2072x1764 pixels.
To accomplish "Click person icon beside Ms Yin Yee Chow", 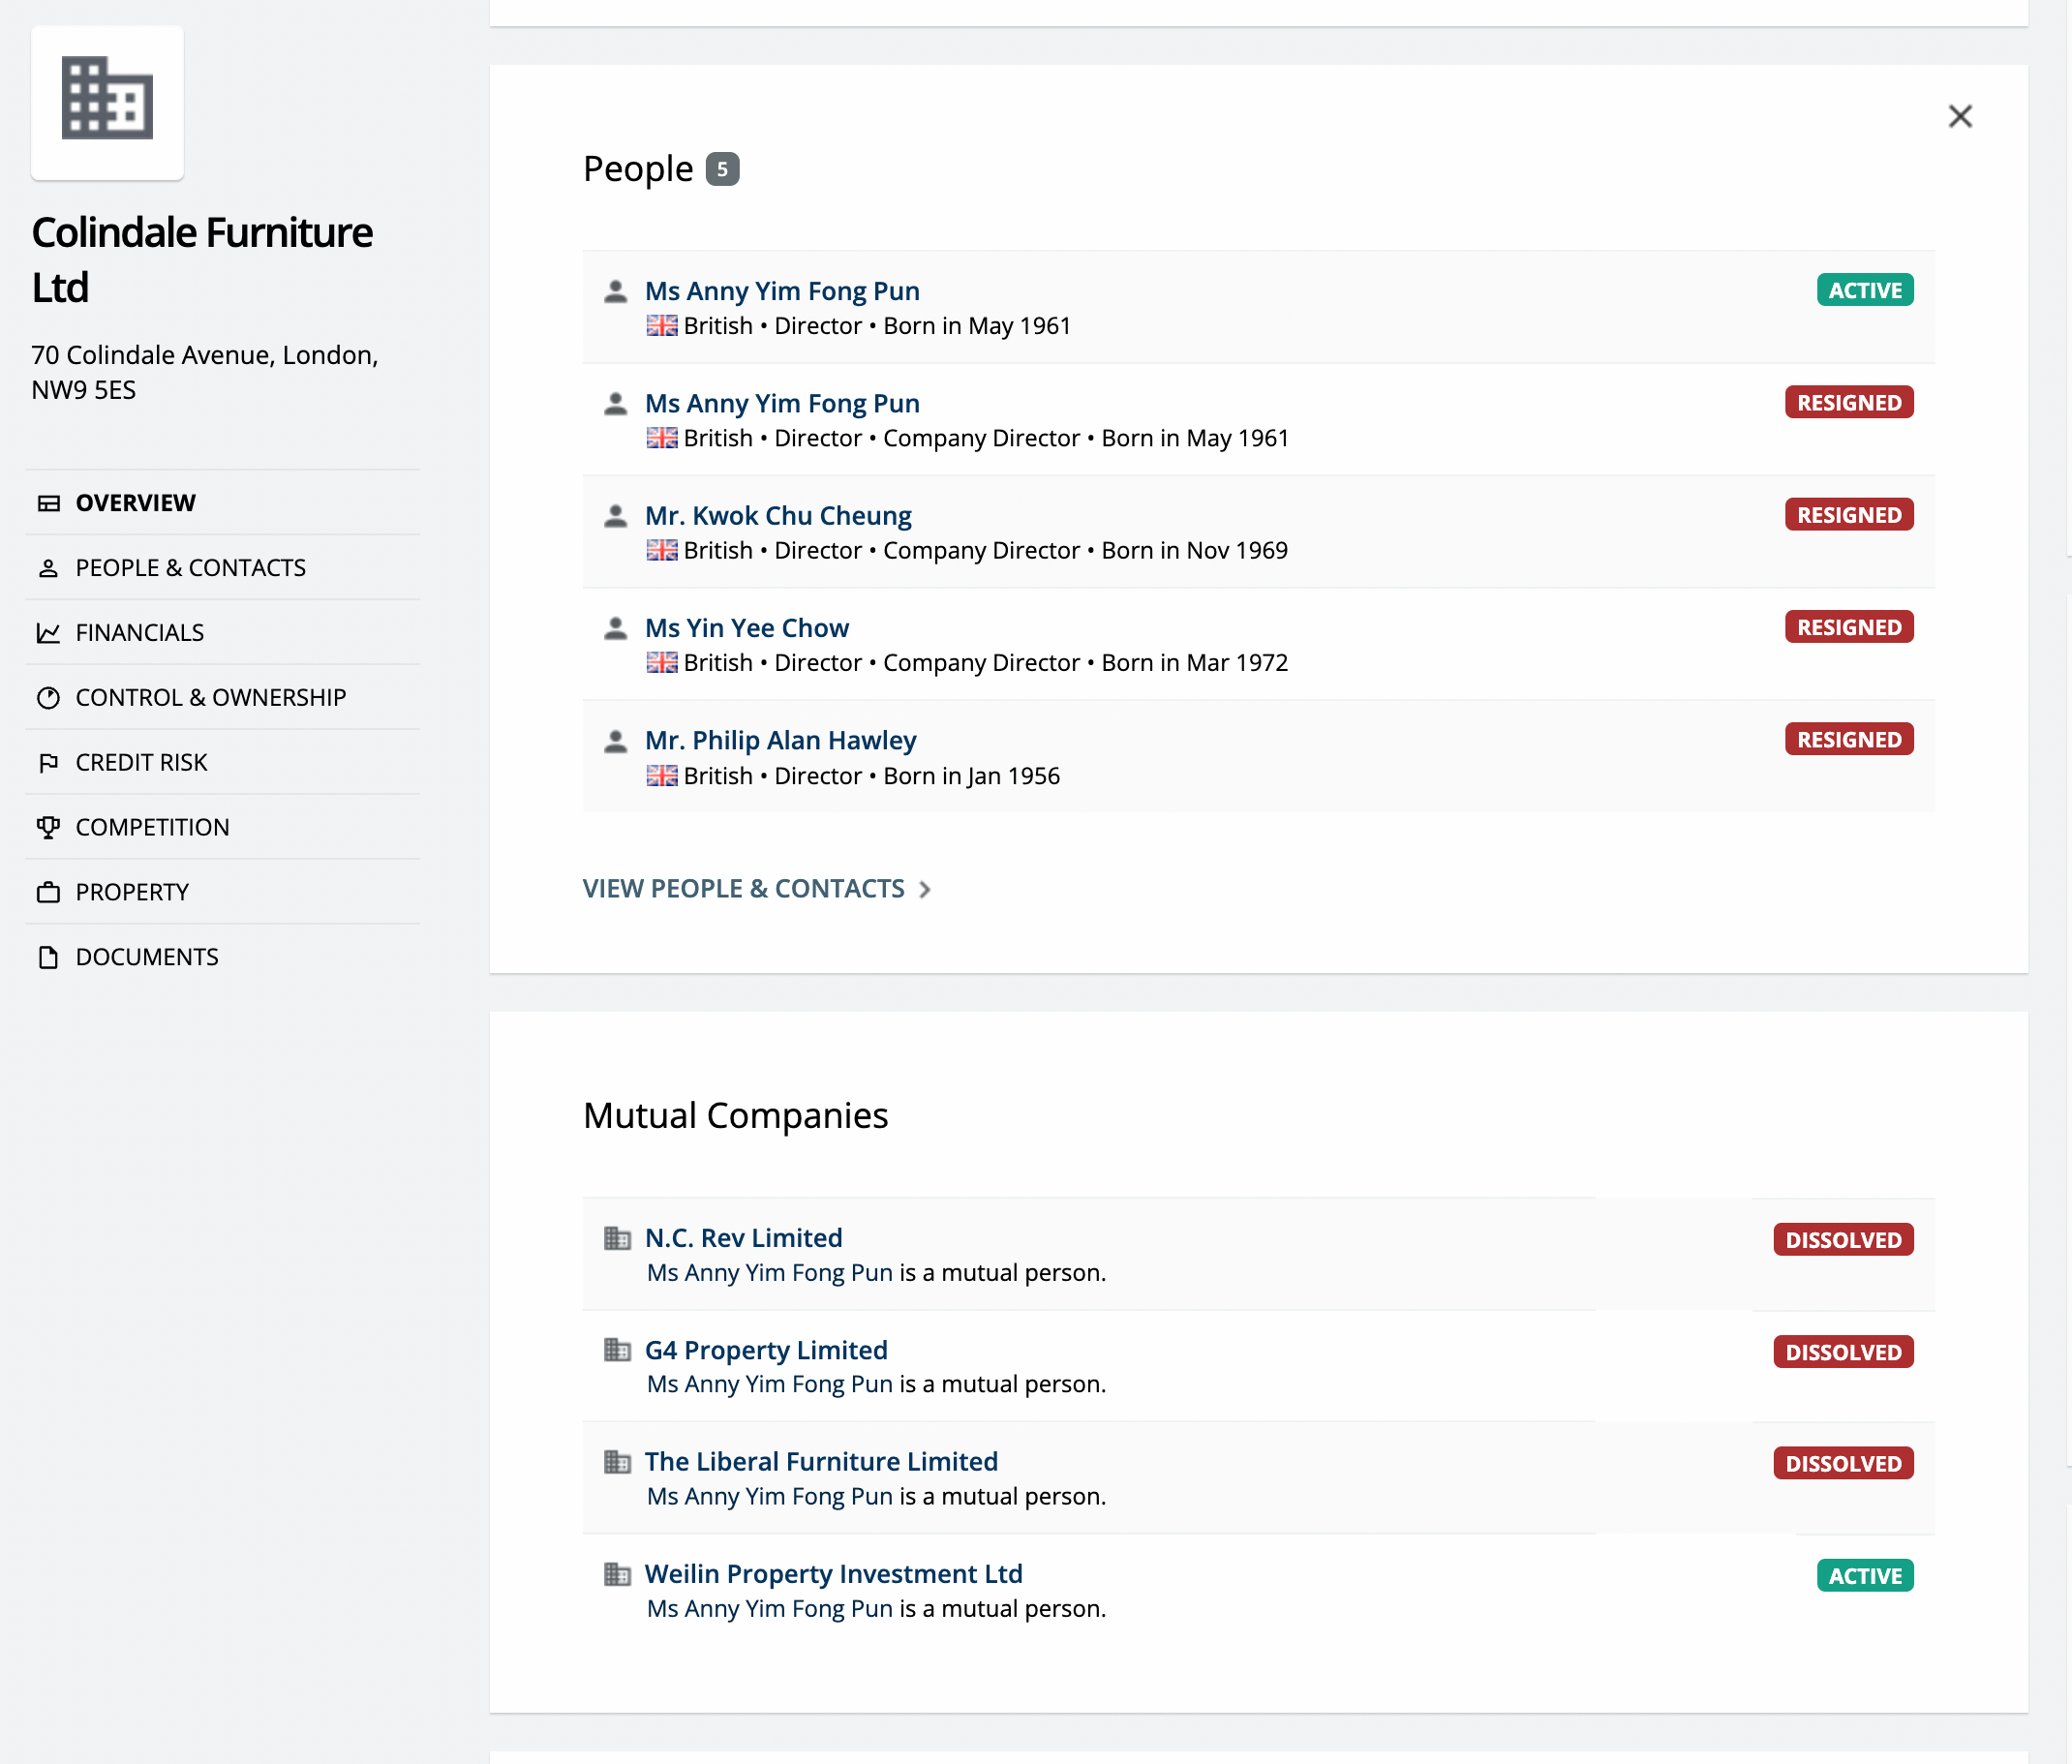I will 616,628.
